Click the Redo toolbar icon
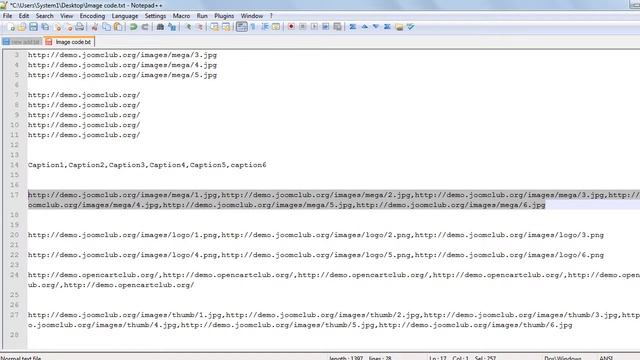 point(144,27)
